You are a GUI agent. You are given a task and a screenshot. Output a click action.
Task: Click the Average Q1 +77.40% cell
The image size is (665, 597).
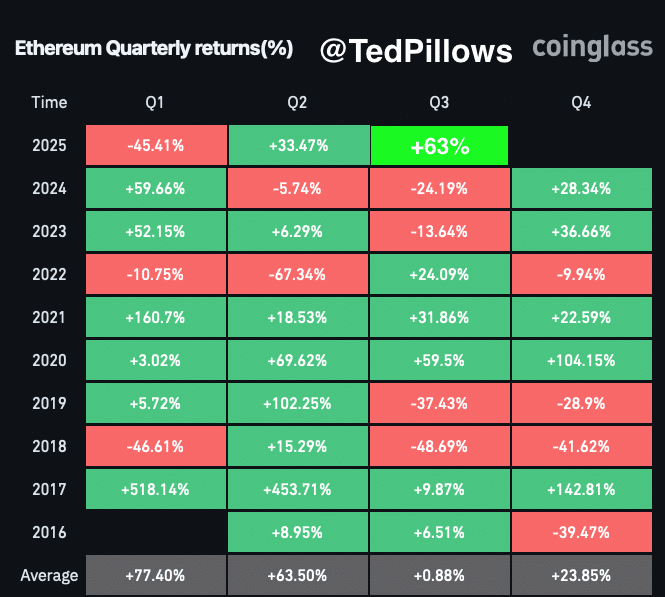point(156,575)
